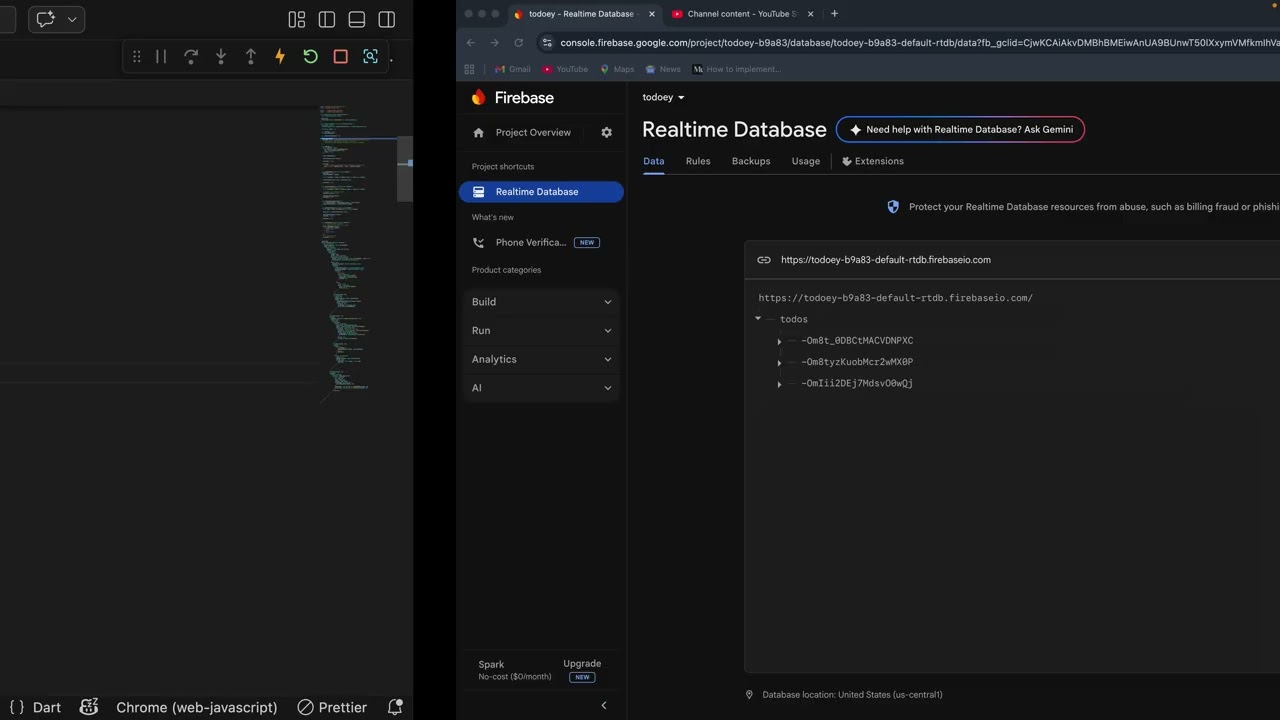Expand the -Om8t_0DBCtMACVDNPXC node
Image resolution: width=1280 pixels, height=720 pixels.
pos(779,341)
